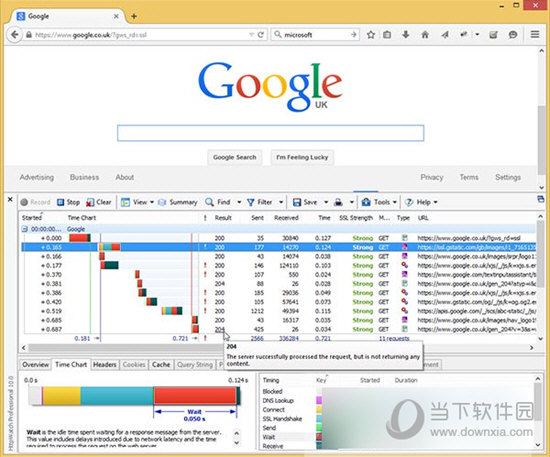Screen dimensions: 550x457
Task: Click the I'm Feeling Lucky button
Action: (302, 157)
